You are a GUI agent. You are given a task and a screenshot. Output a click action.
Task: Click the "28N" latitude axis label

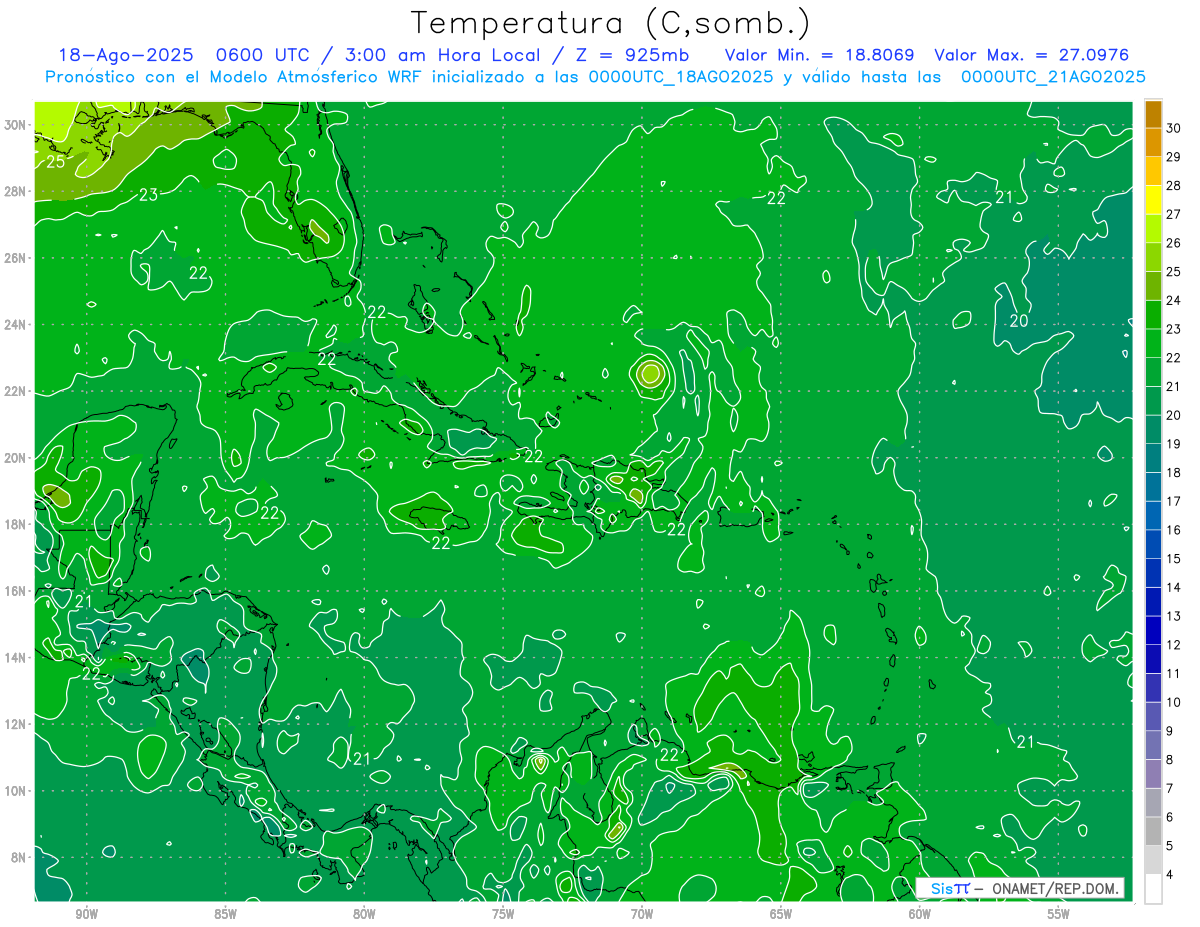17,191
